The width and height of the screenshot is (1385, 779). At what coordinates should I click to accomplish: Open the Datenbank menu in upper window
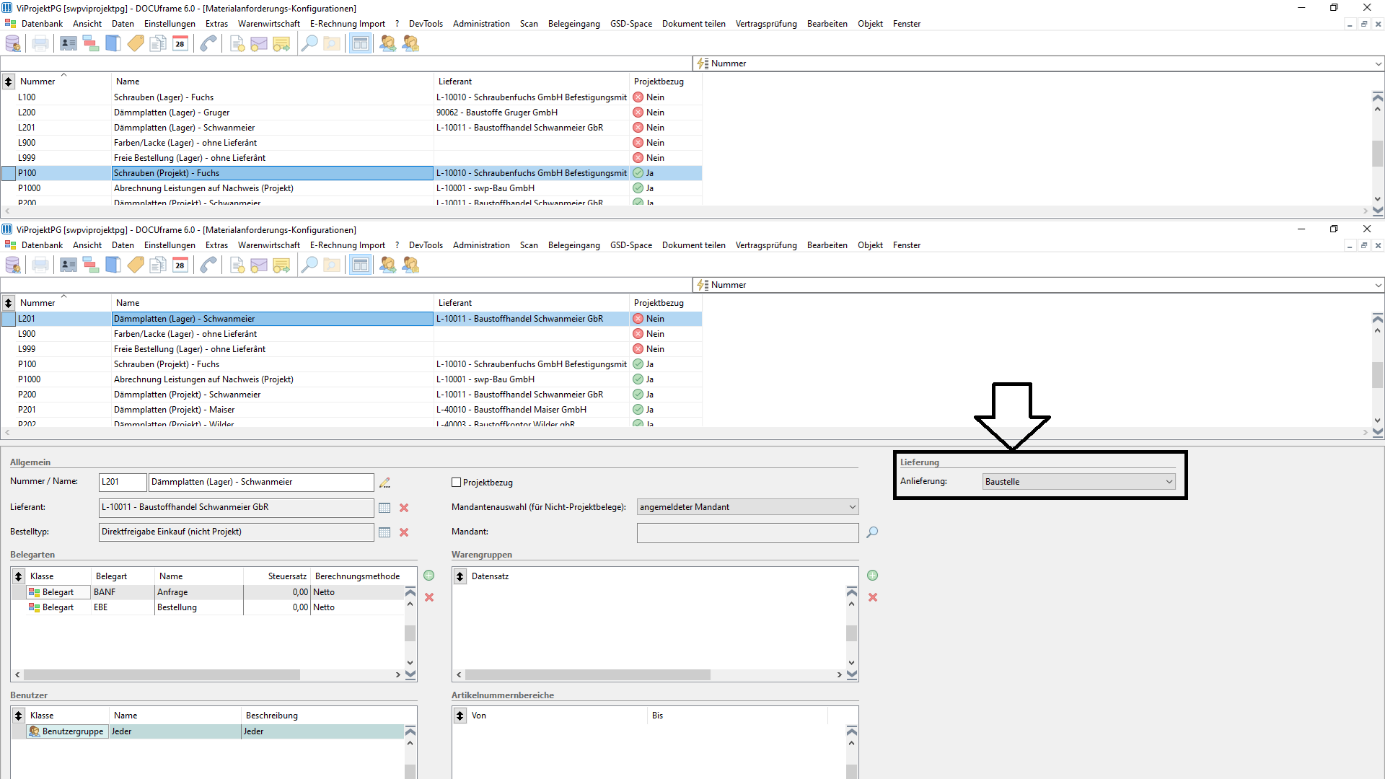tap(42, 23)
